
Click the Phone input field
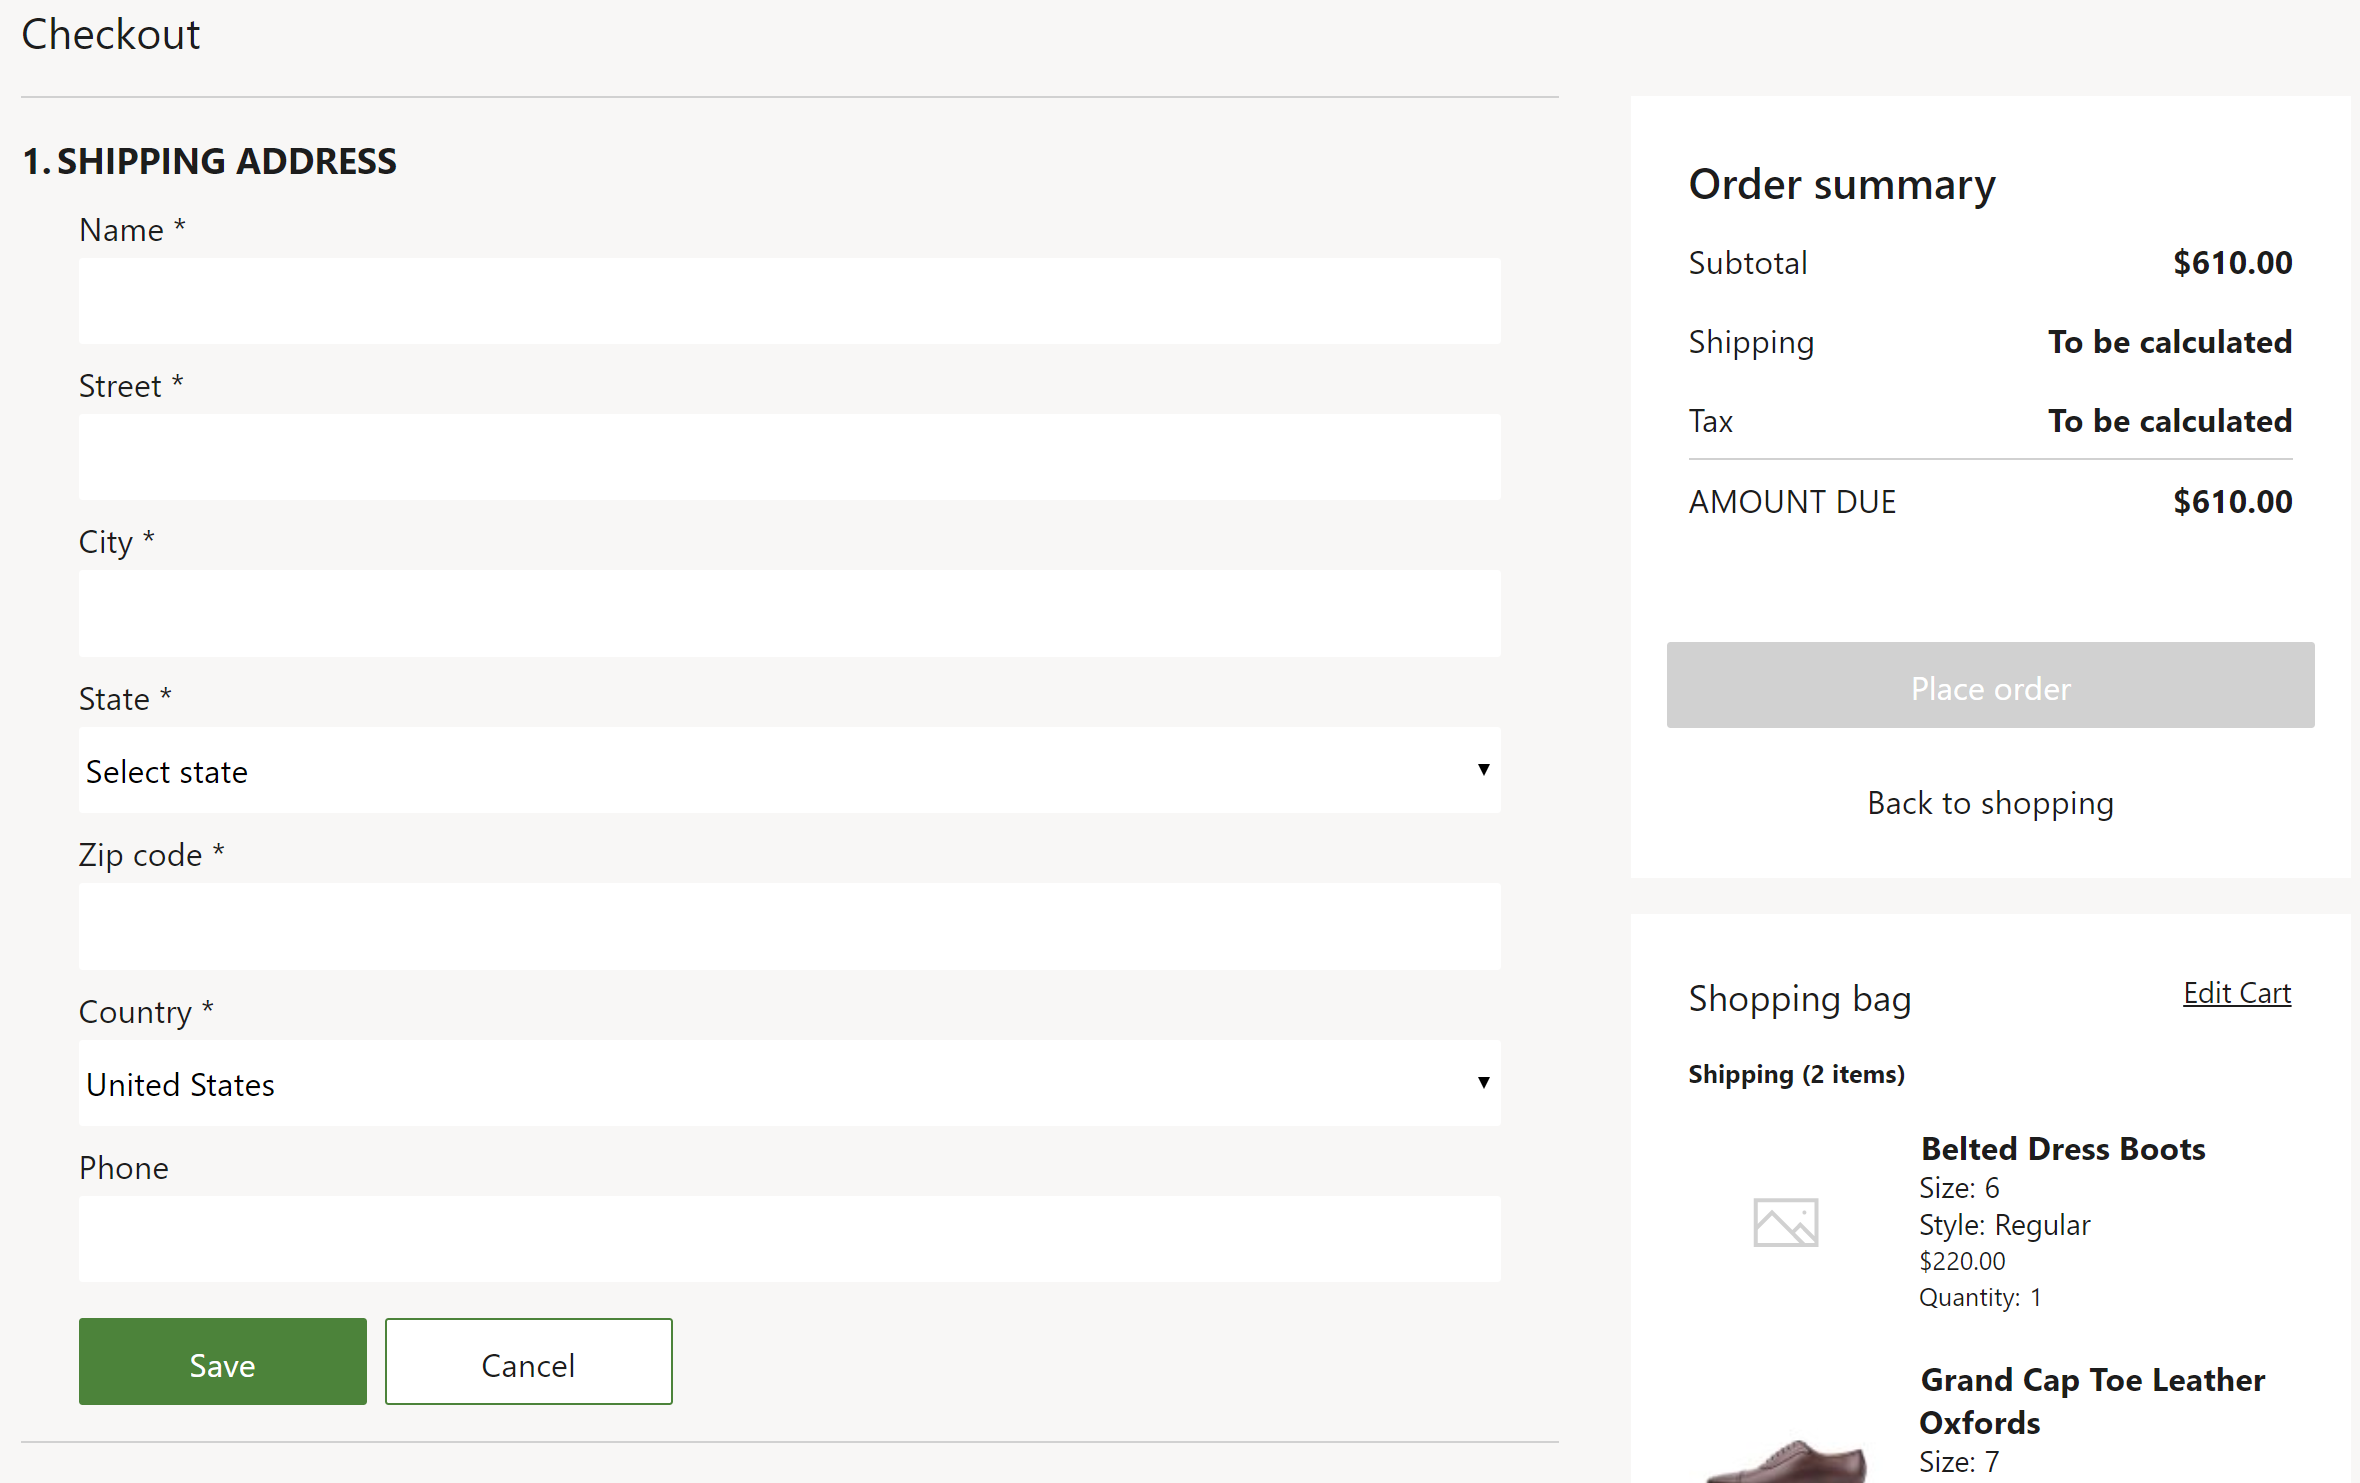(x=789, y=1239)
